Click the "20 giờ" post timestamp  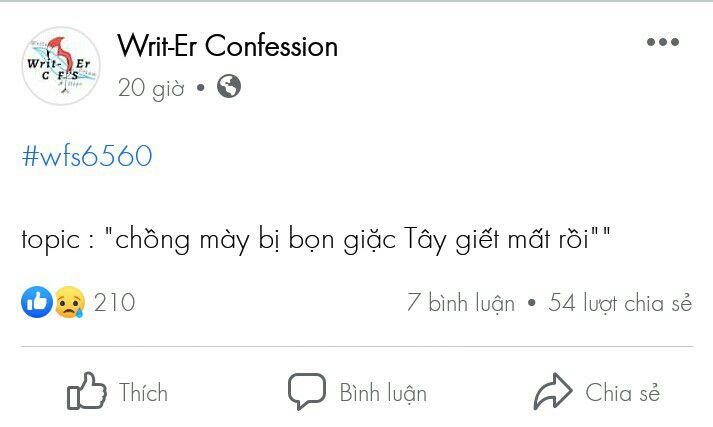pyautogui.click(x=151, y=88)
